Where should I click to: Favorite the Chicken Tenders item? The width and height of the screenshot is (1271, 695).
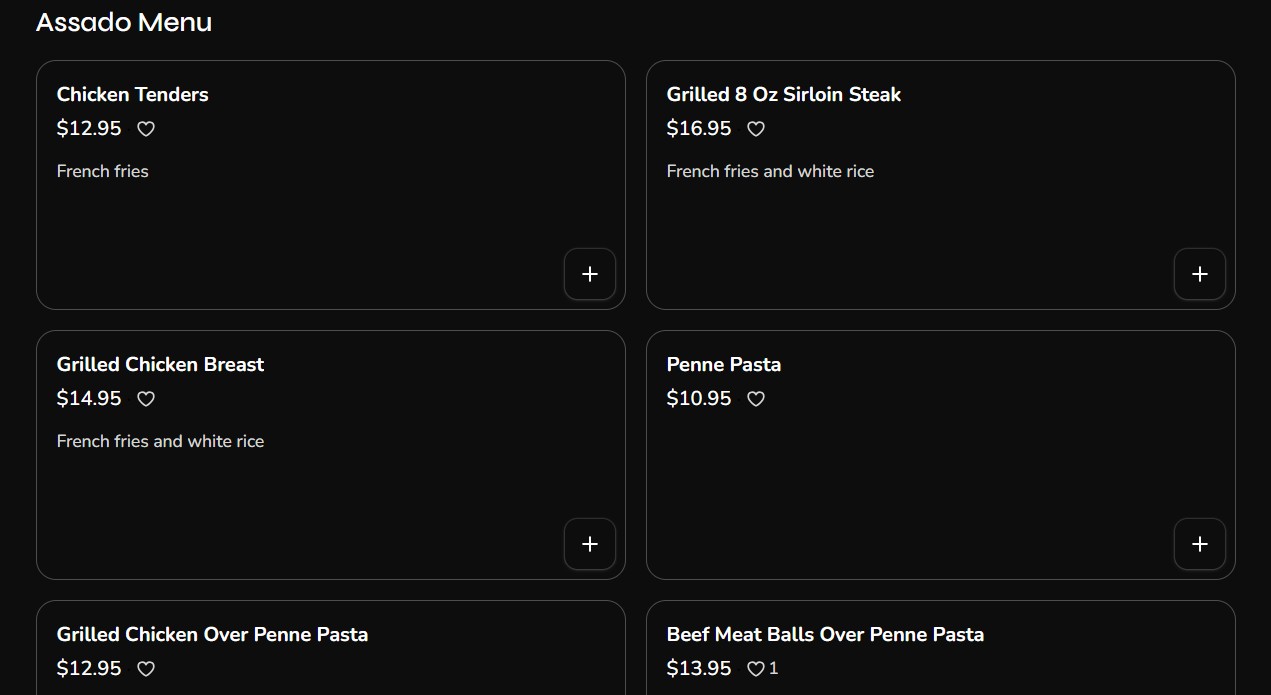pos(146,129)
